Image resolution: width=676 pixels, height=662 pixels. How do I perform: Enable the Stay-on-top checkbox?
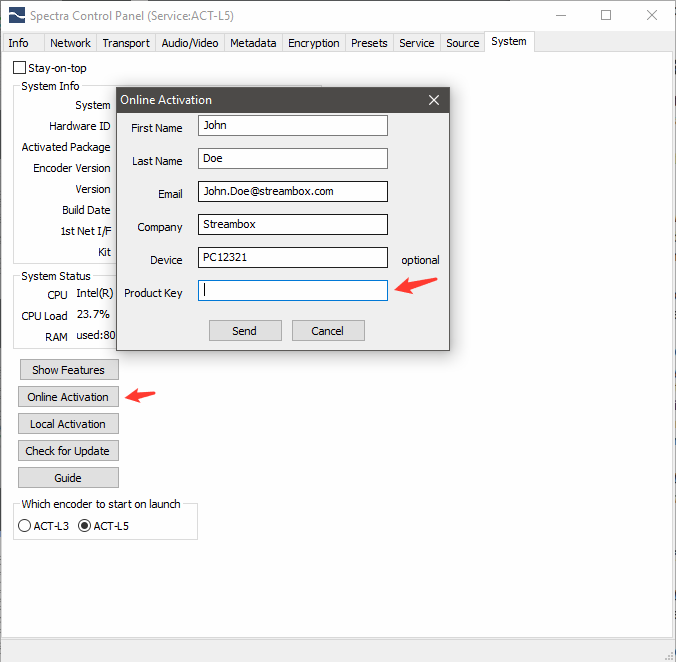pyautogui.click(x=20, y=68)
